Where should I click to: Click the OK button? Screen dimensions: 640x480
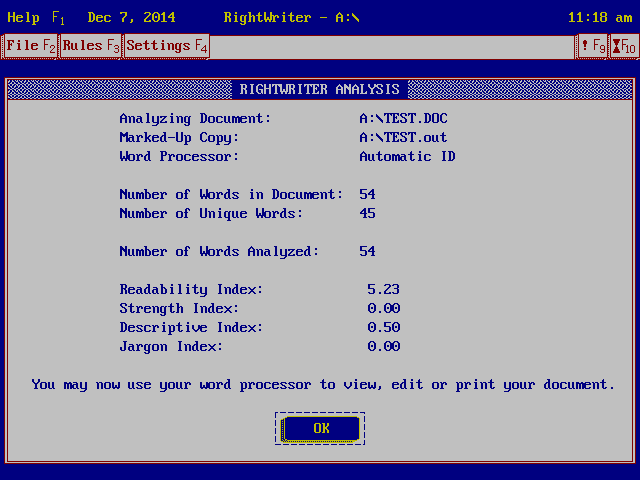coord(320,429)
